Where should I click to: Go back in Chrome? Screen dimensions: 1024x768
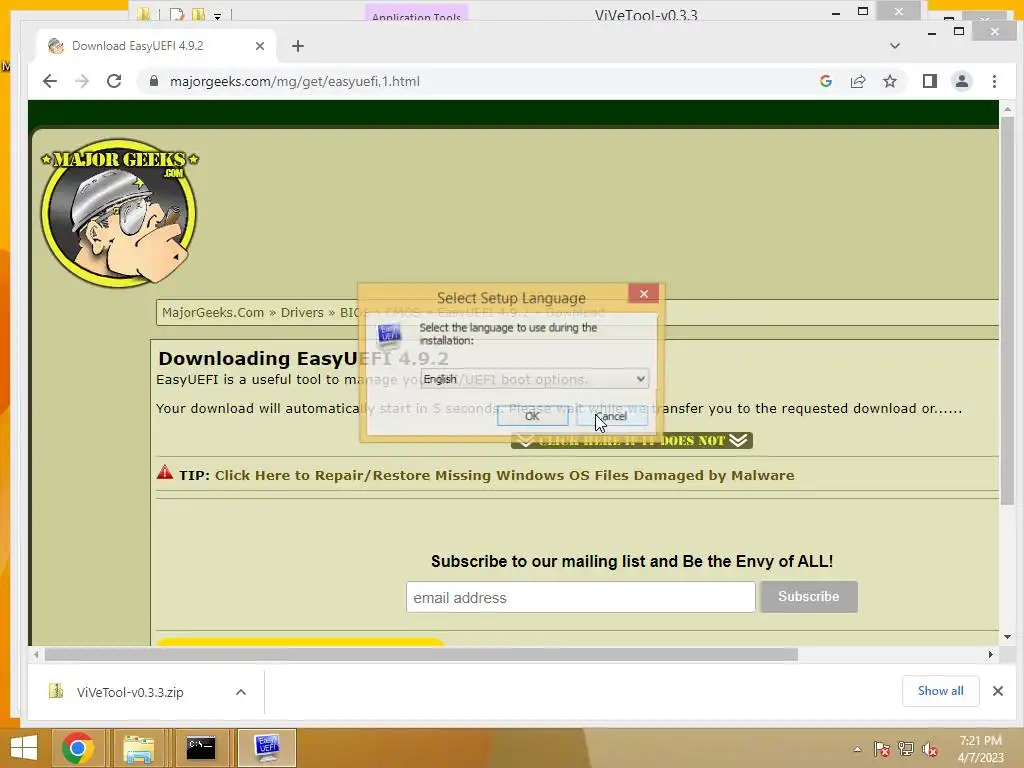point(50,81)
